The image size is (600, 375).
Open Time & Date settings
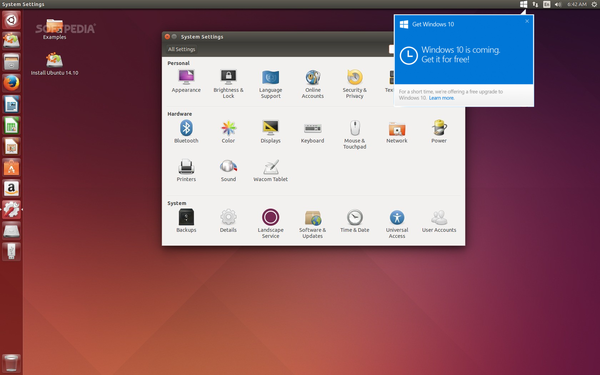tap(355, 221)
